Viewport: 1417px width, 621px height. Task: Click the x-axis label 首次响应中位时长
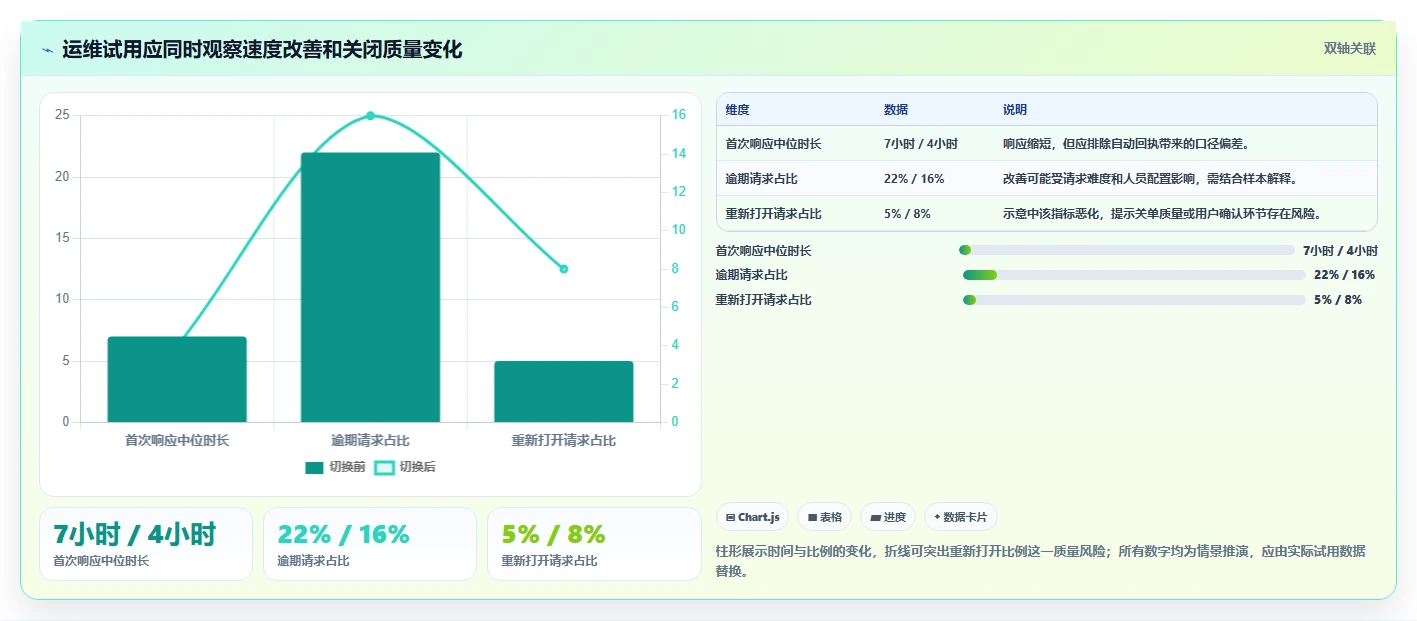177,440
